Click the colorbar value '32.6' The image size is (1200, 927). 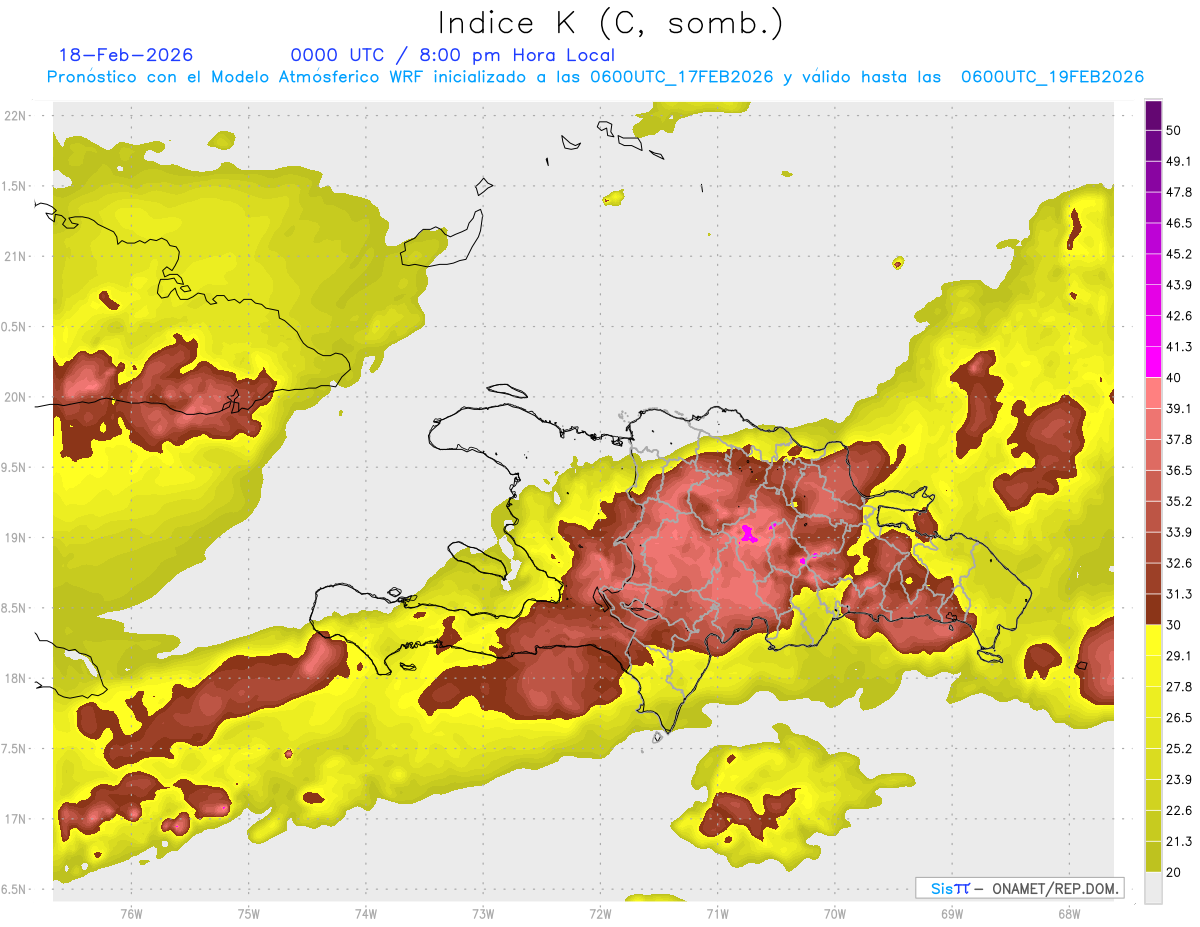(x=1178, y=563)
